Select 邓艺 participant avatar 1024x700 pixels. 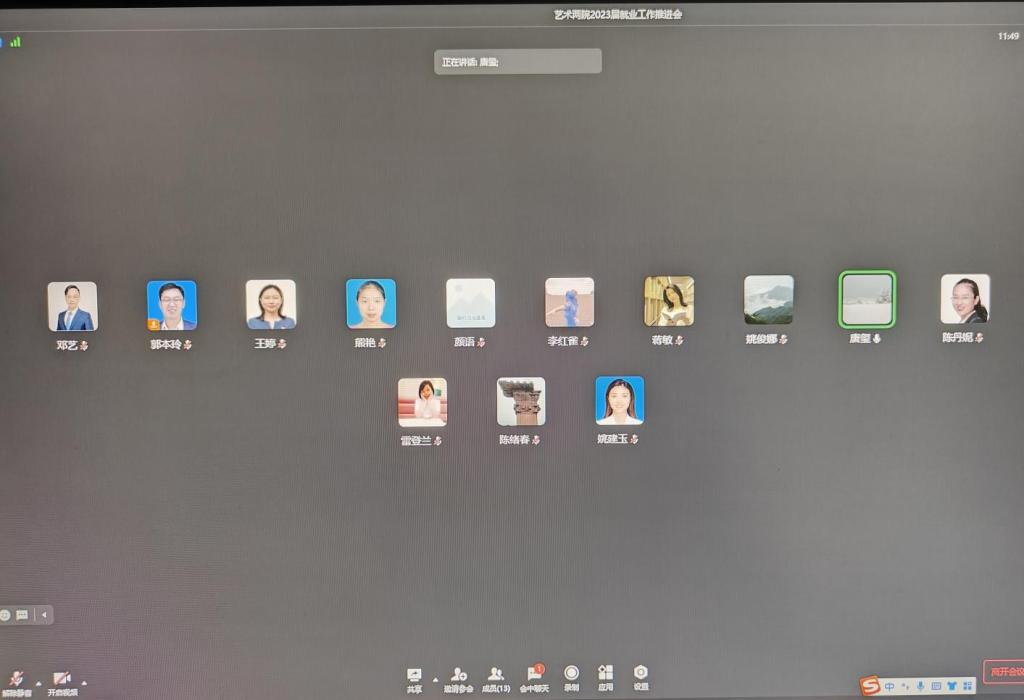click(x=72, y=306)
